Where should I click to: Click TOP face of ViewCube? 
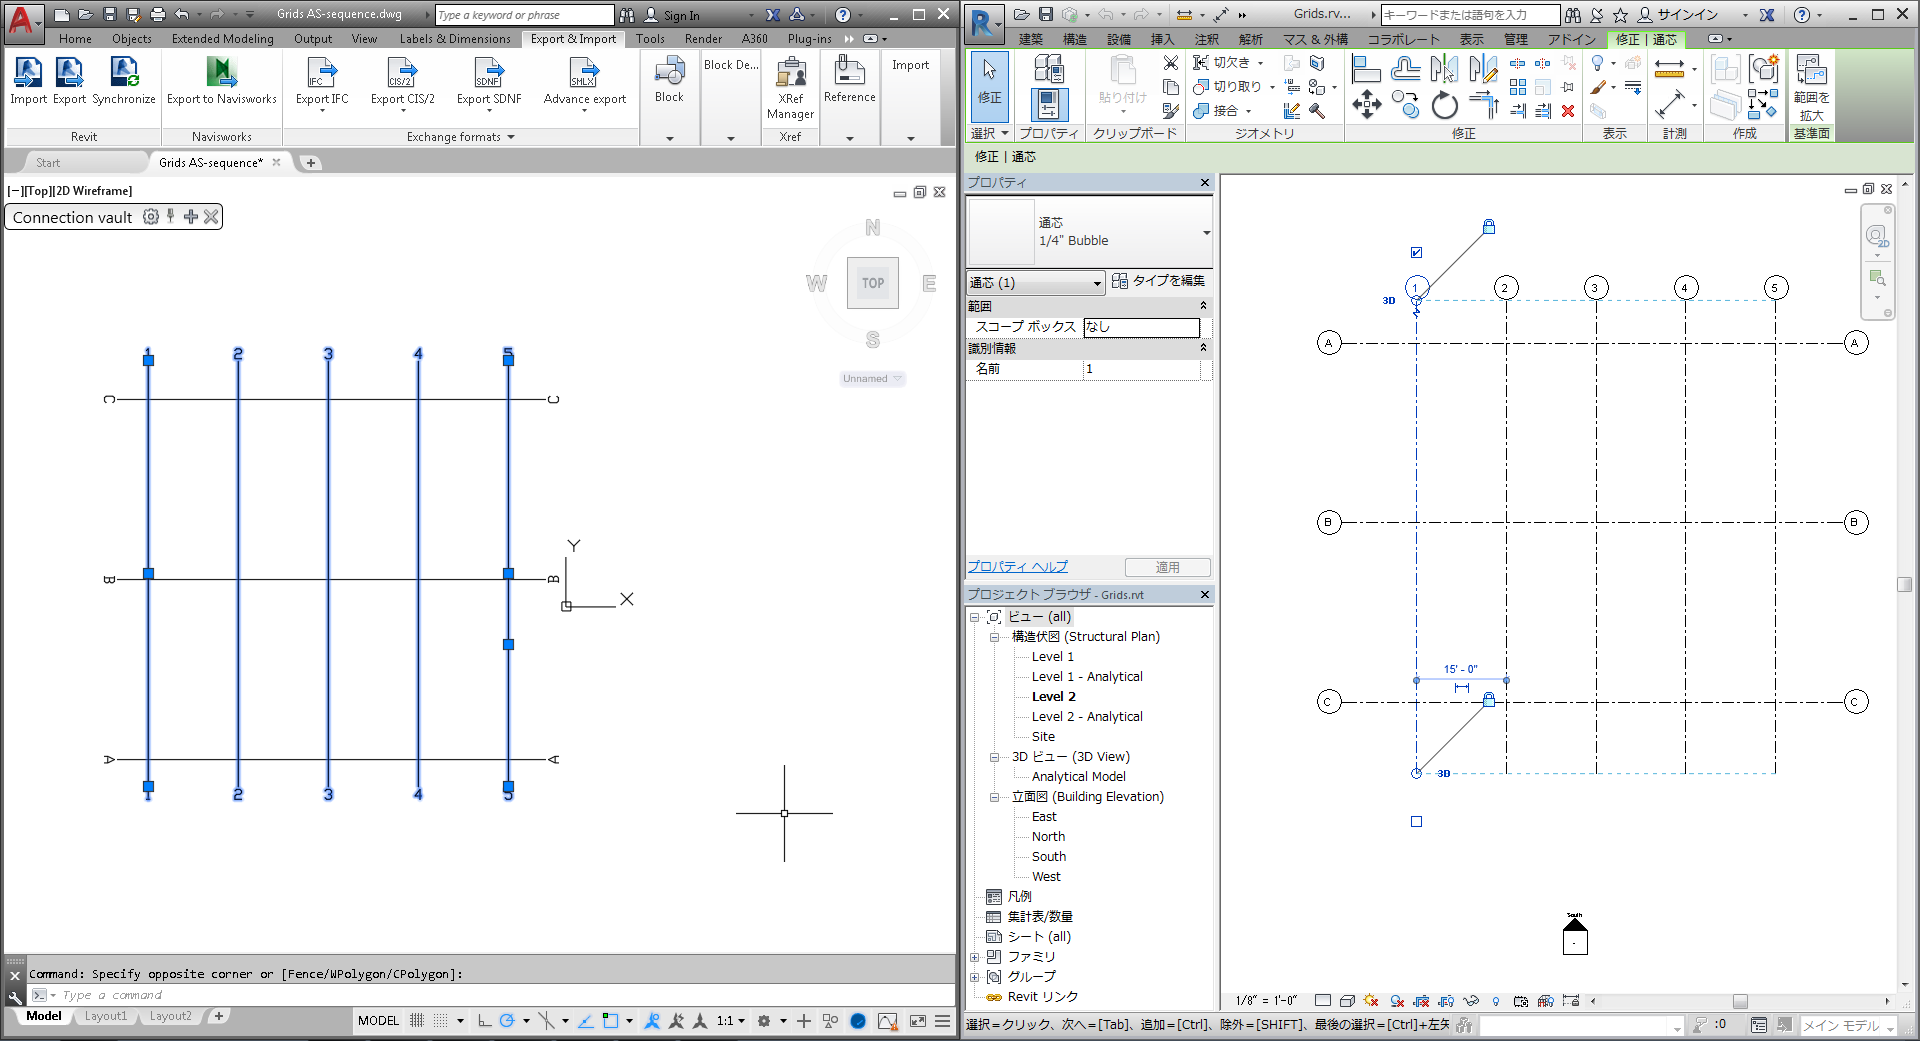coord(873,283)
